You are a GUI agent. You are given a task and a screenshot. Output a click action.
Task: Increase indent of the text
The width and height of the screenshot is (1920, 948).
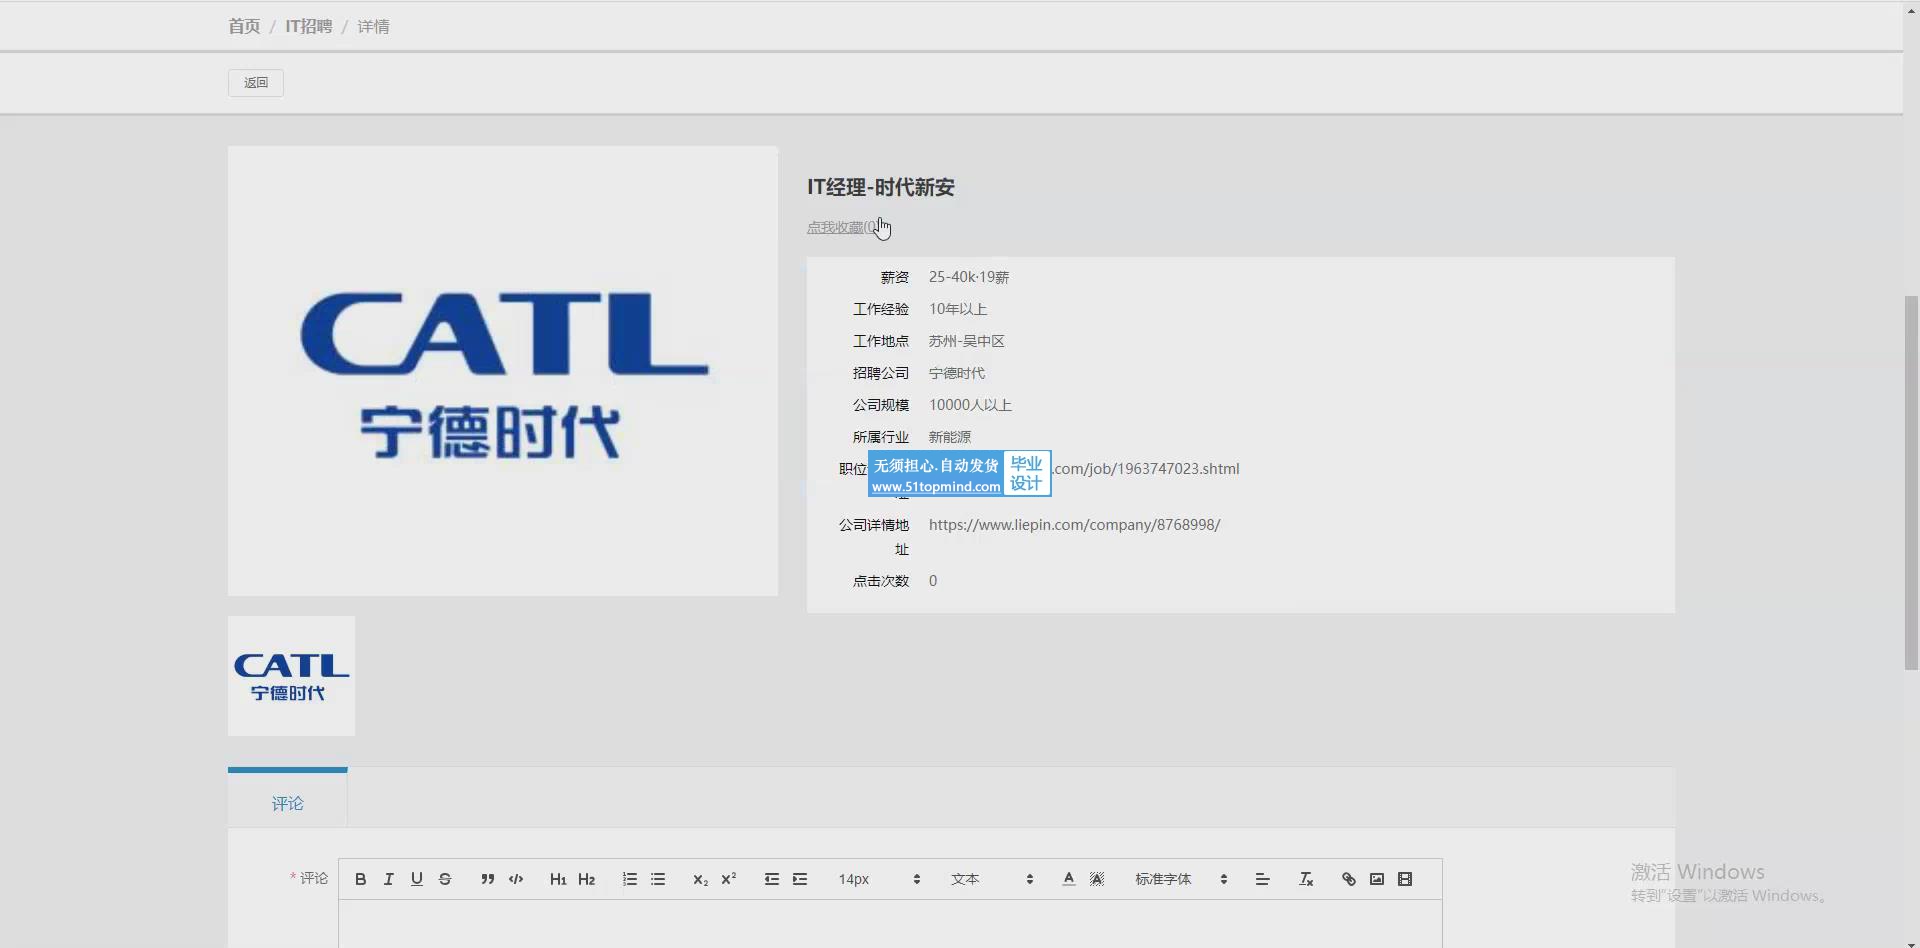(800, 879)
